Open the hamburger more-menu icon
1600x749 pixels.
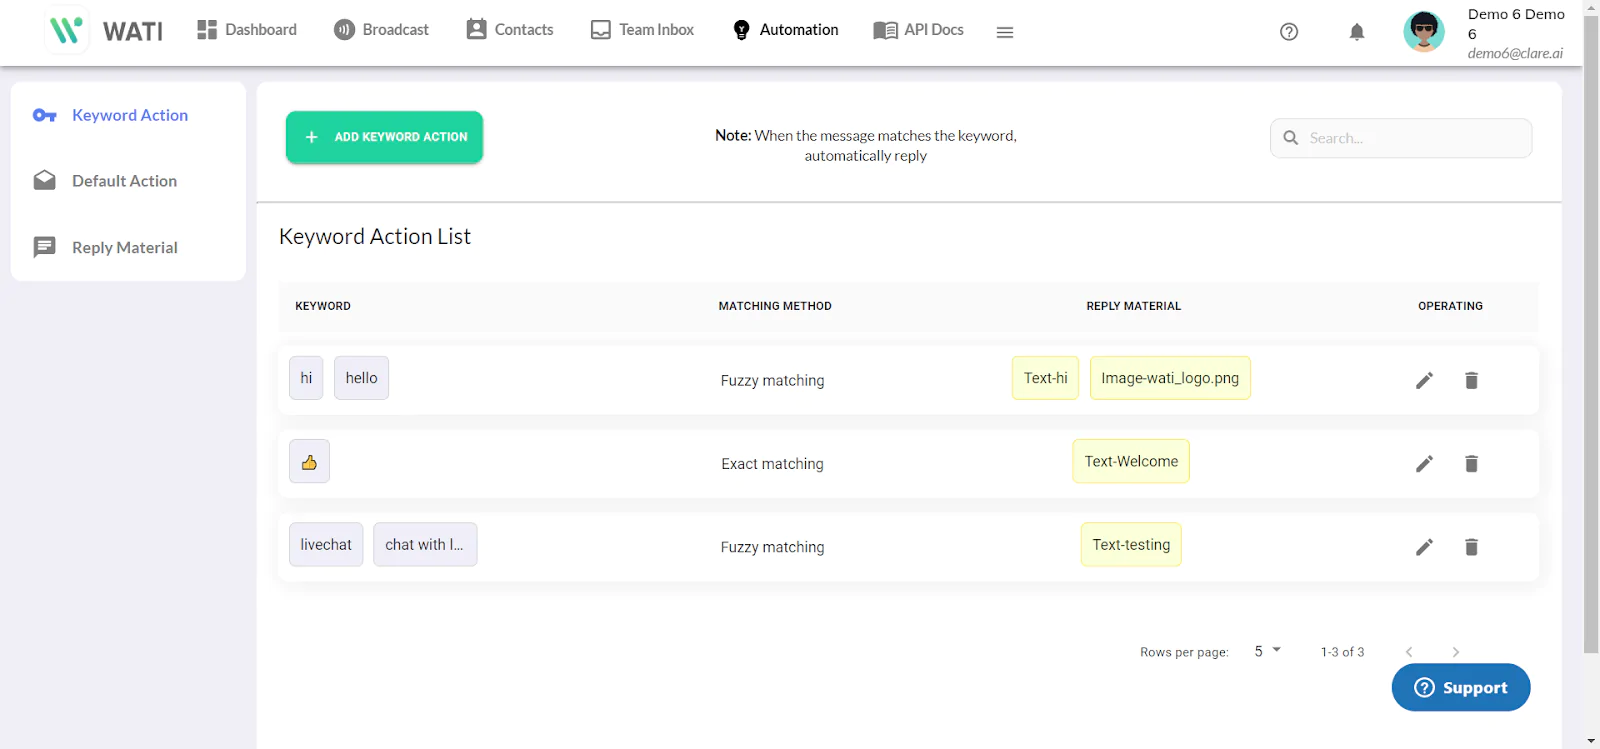[x=1005, y=32]
